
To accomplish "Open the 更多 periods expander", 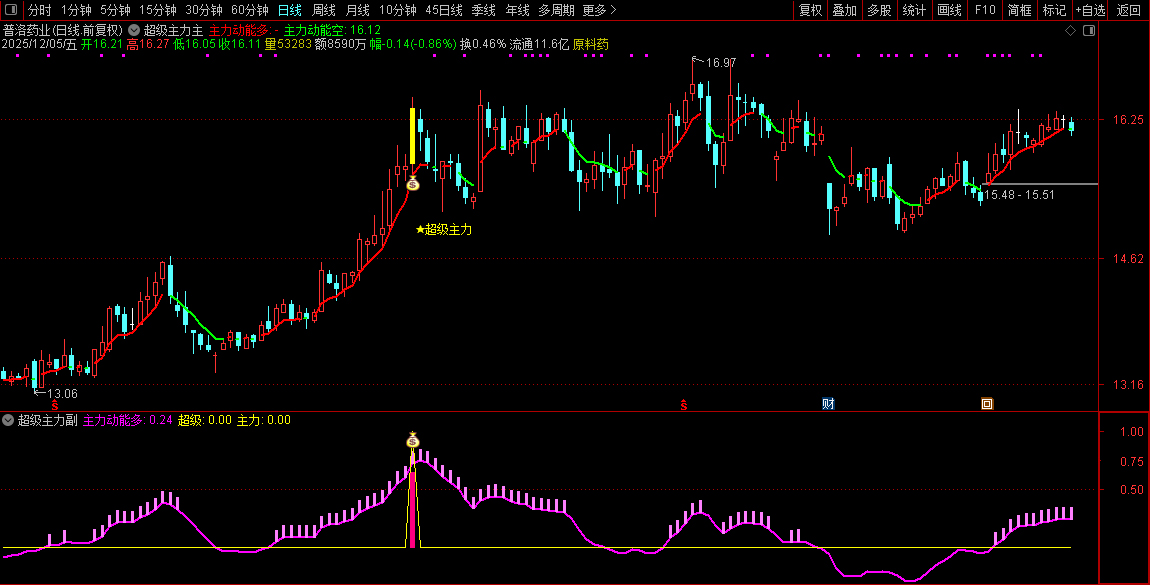I will (599, 10).
